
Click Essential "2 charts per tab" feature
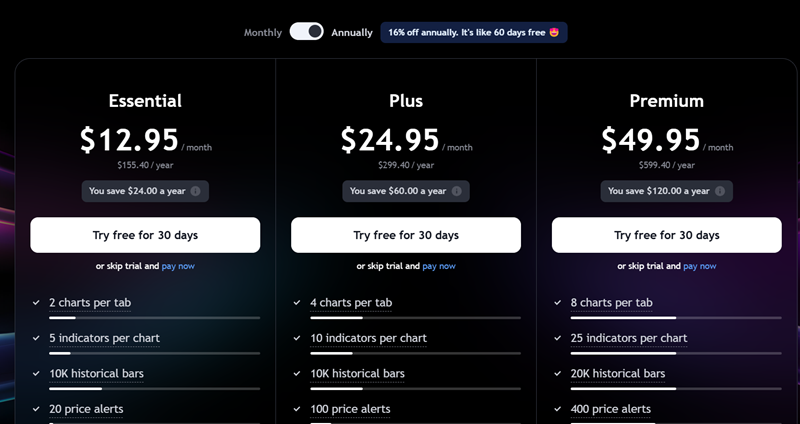point(90,302)
